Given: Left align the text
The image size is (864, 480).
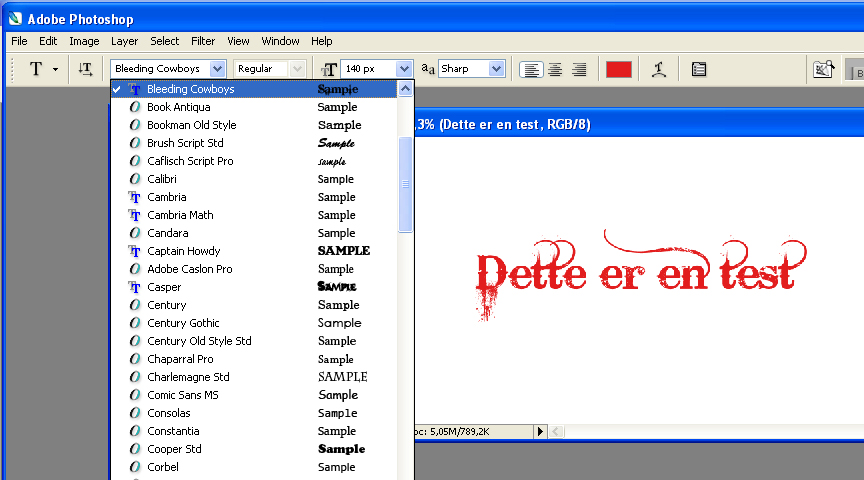Looking at the screenshot, I should coord(532,69).
